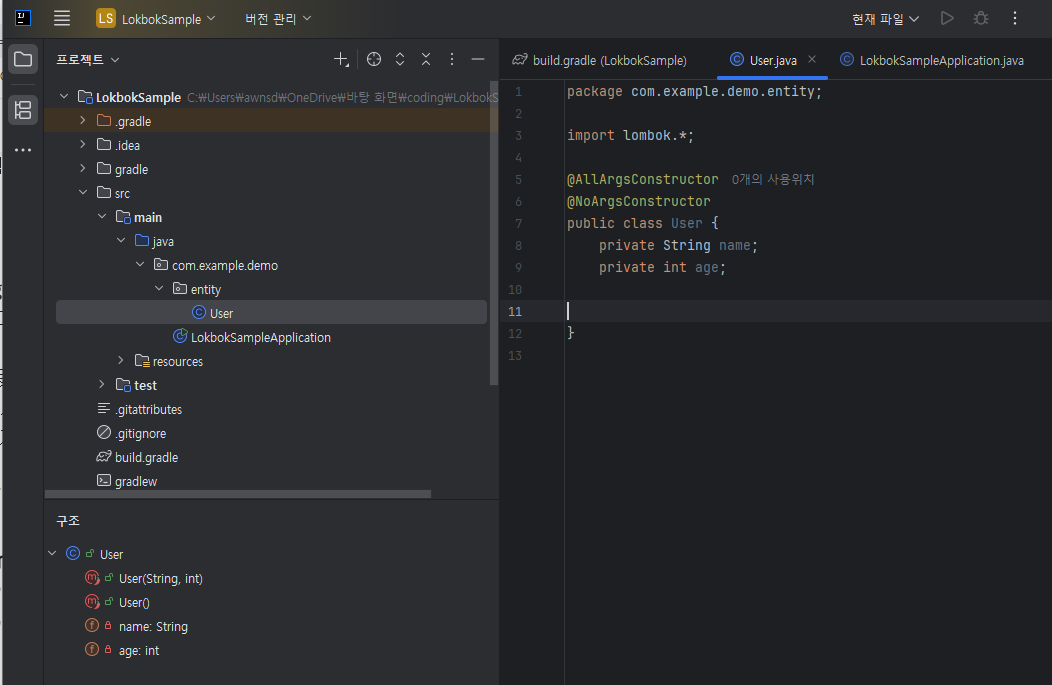Expand the test folder

tap(102, 385)
